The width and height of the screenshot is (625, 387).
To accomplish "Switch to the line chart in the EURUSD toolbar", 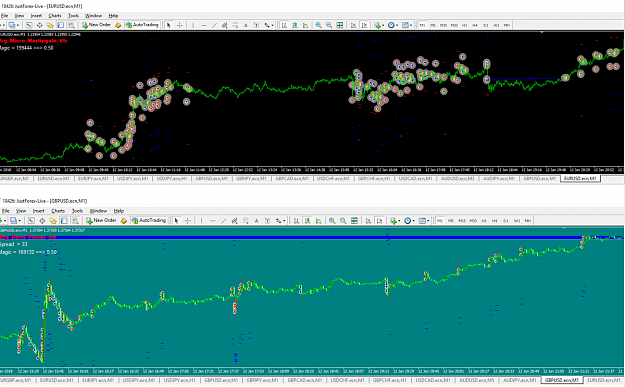I will pyautogui.click(x=305, y=25).
